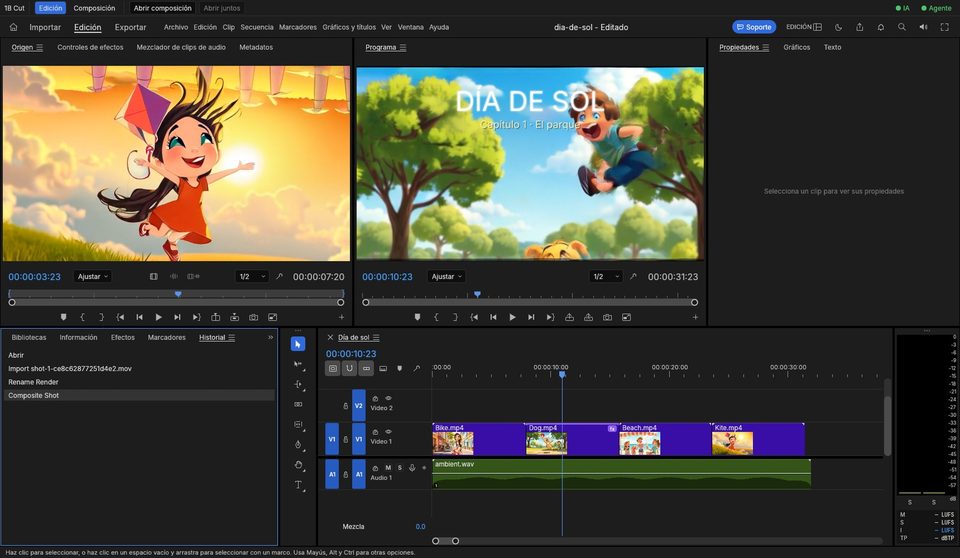Export frame camera icon in Program monitor
Screen dimensions: 960x558
pos(607,317)
